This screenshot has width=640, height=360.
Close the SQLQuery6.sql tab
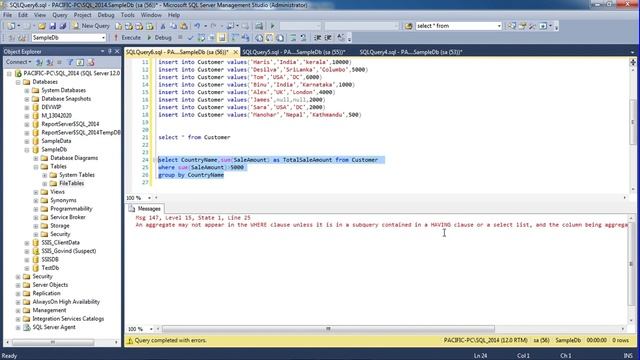point(236,52)
